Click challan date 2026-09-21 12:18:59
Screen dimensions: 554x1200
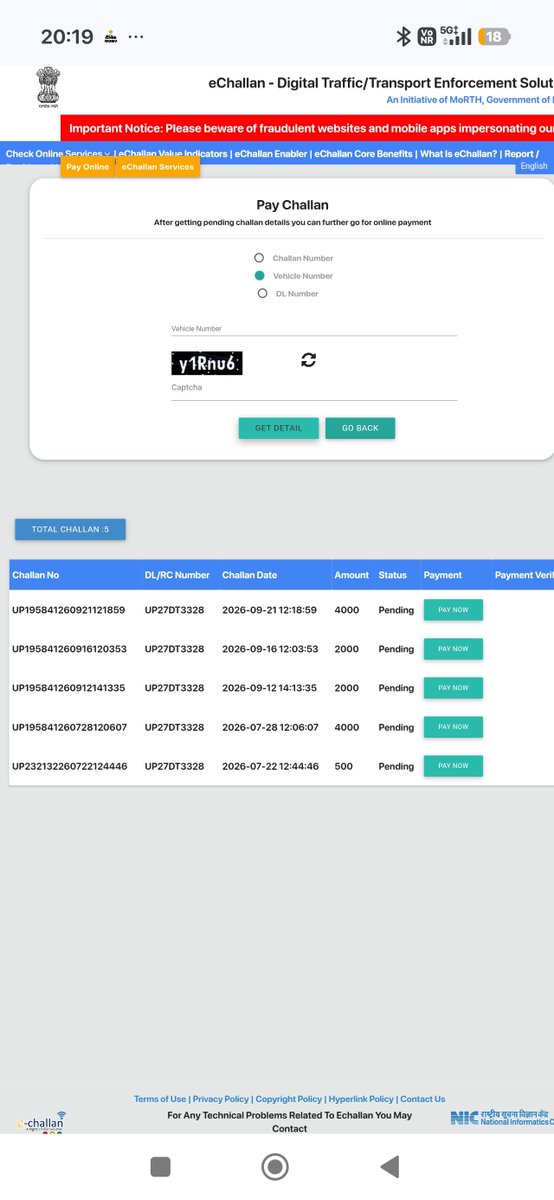pos(270,610)
